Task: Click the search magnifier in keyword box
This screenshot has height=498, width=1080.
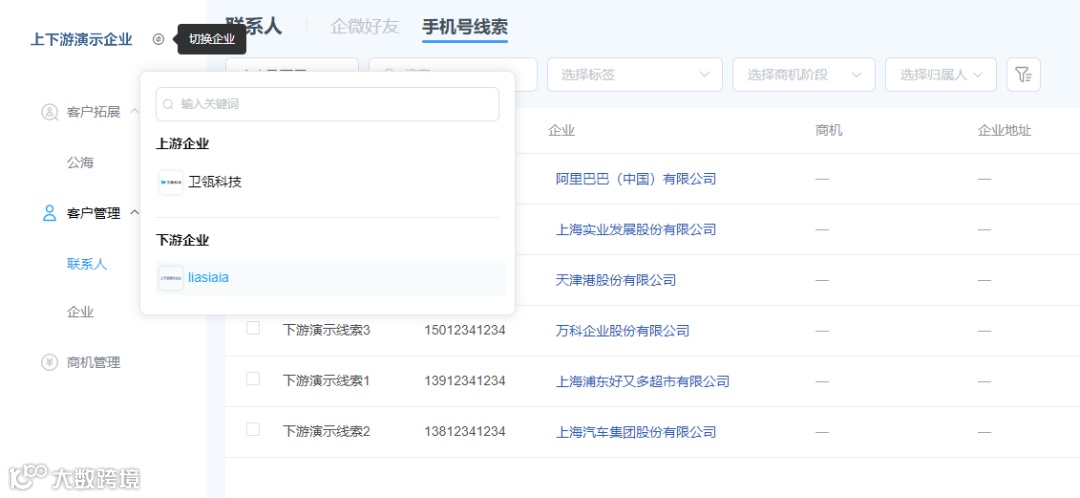Action: point(169,104)
